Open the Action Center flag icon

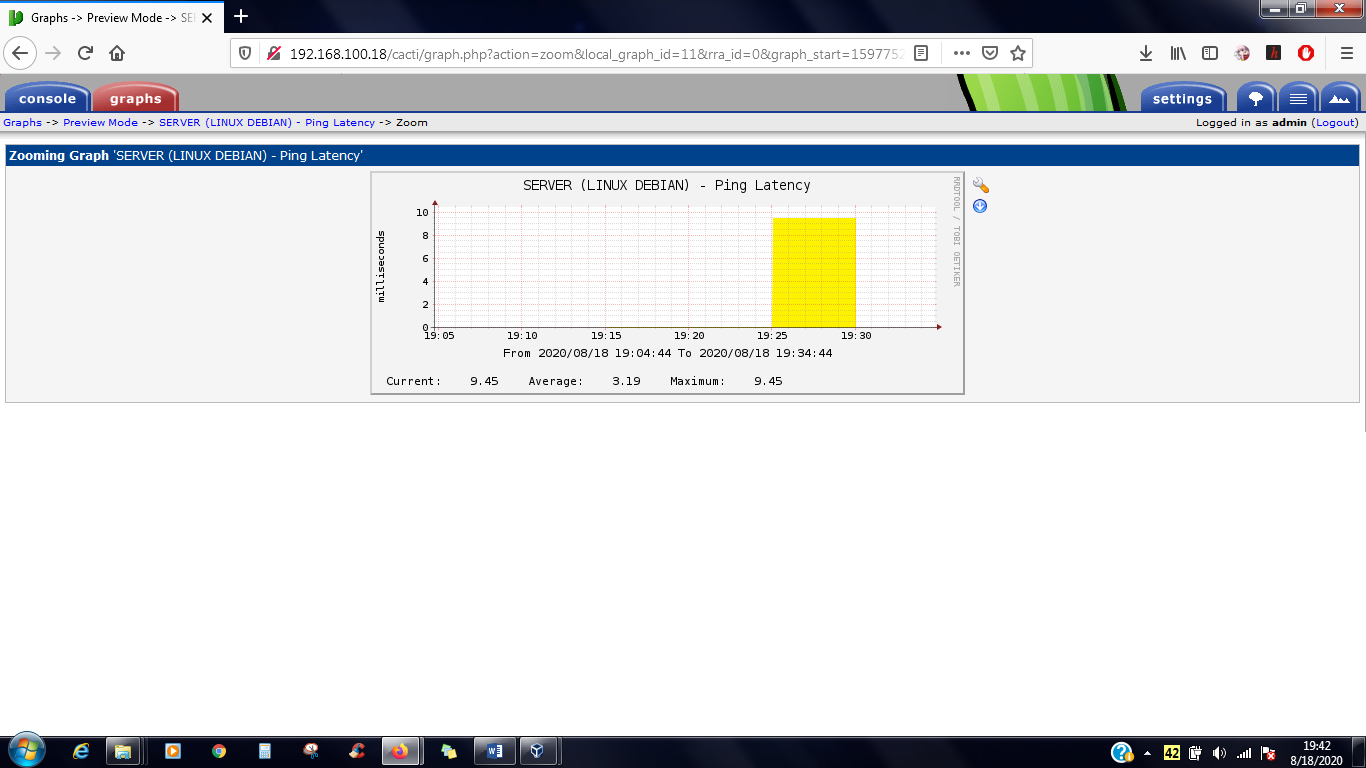coord(1268,753)
